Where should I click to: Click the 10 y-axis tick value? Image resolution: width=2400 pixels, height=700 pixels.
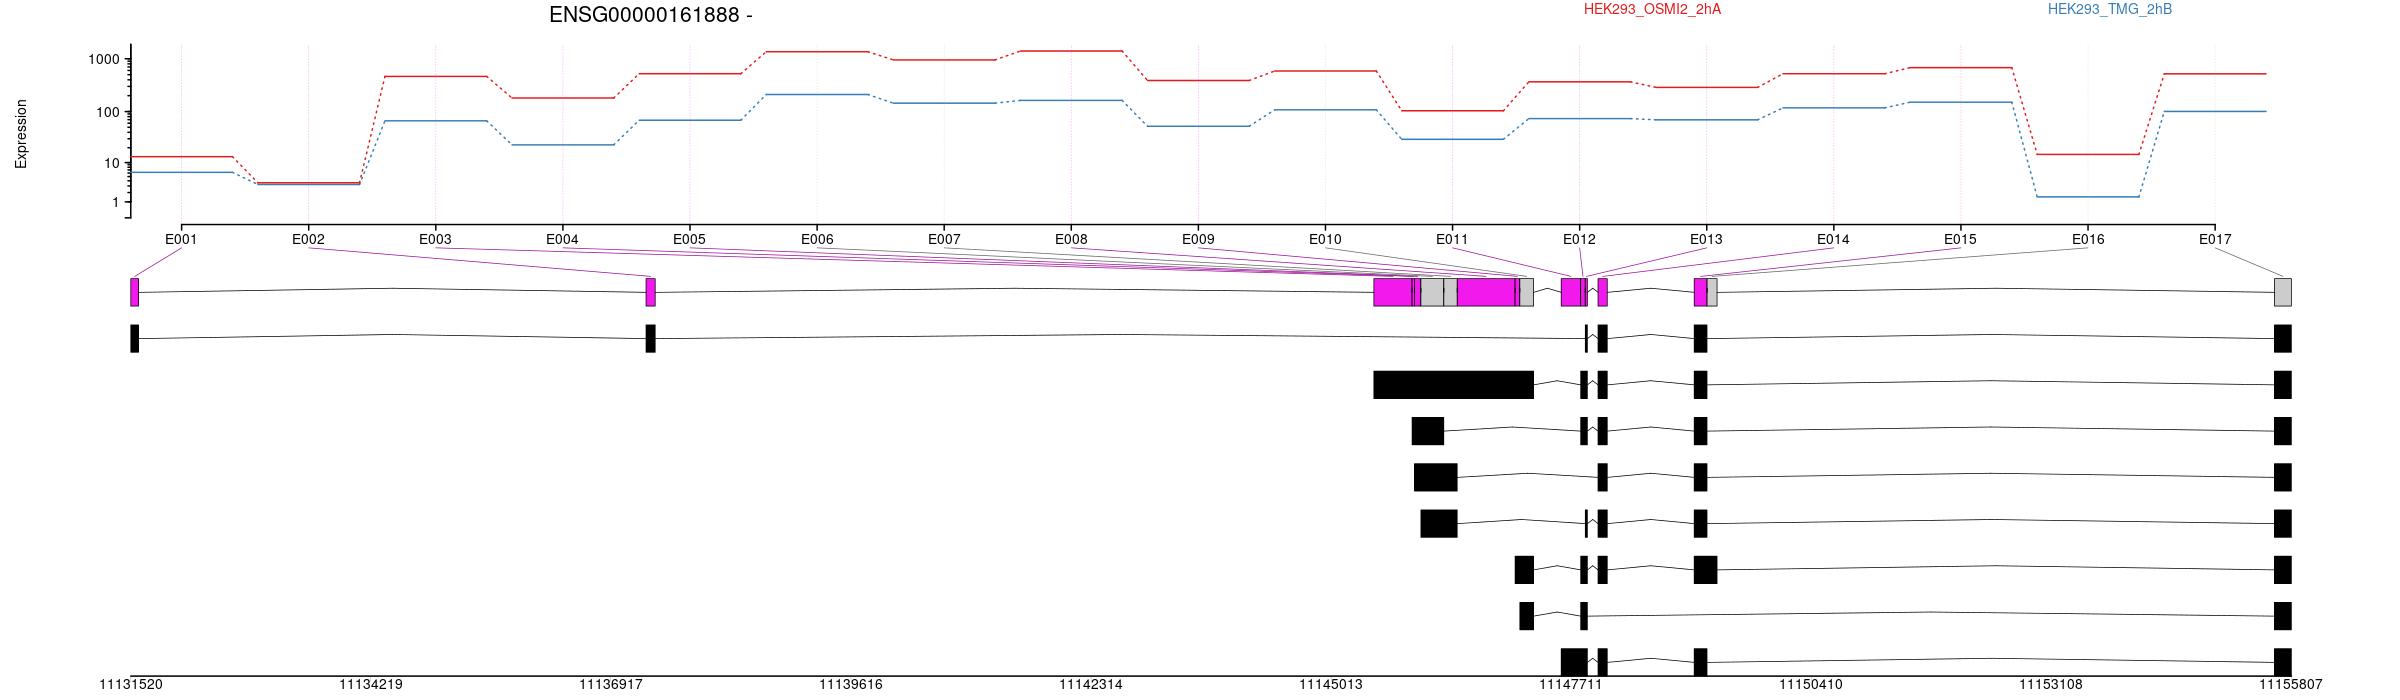112,163
